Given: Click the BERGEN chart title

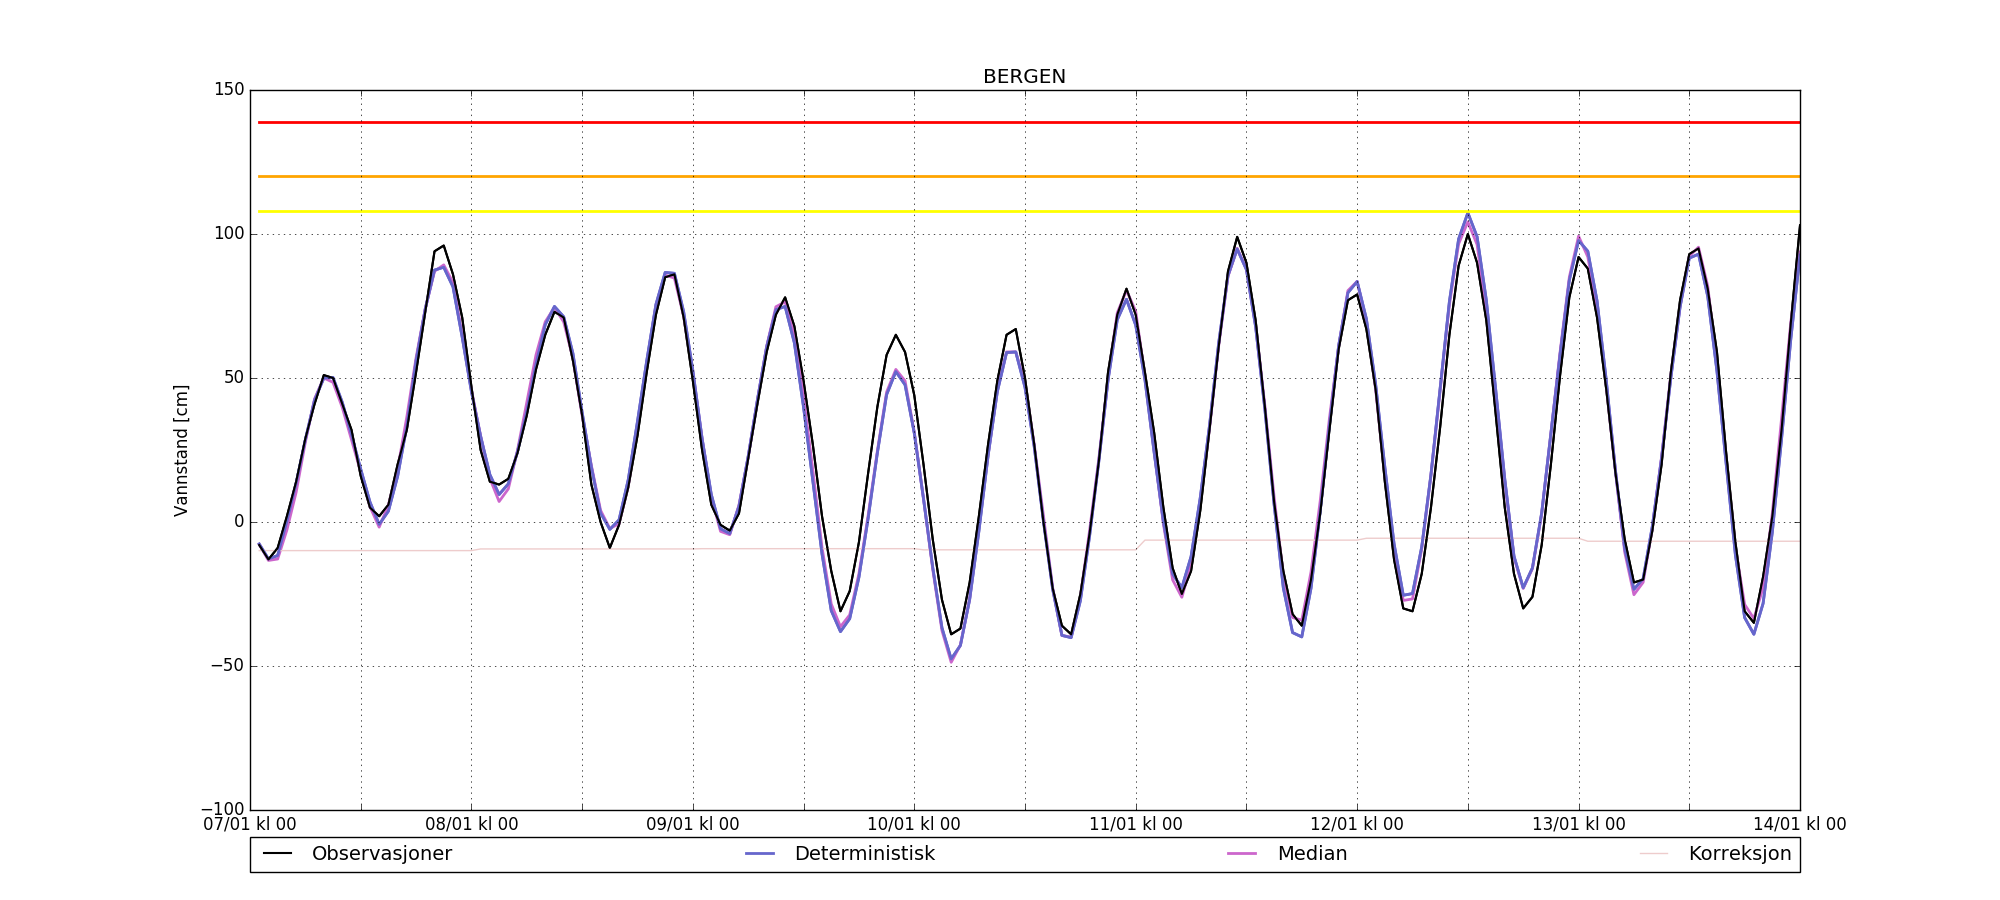Looking at the screenshot, I should [1024, 77].
